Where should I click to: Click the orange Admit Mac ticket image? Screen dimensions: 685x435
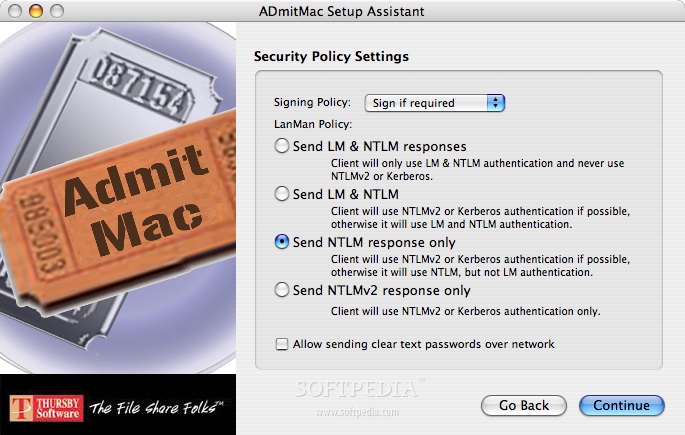[118, 210]
